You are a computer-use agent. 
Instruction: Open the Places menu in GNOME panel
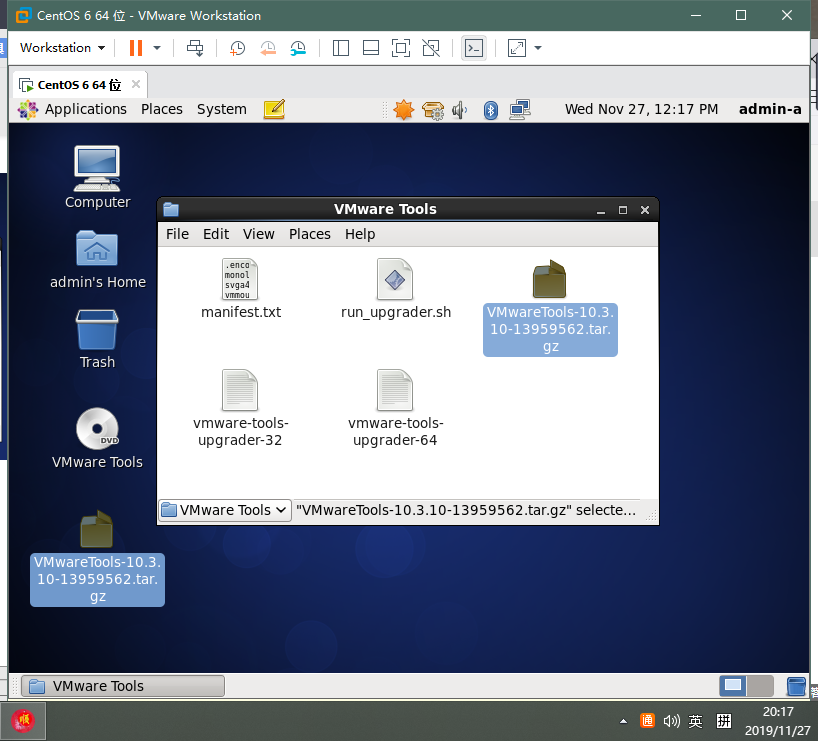coord(162,109)
